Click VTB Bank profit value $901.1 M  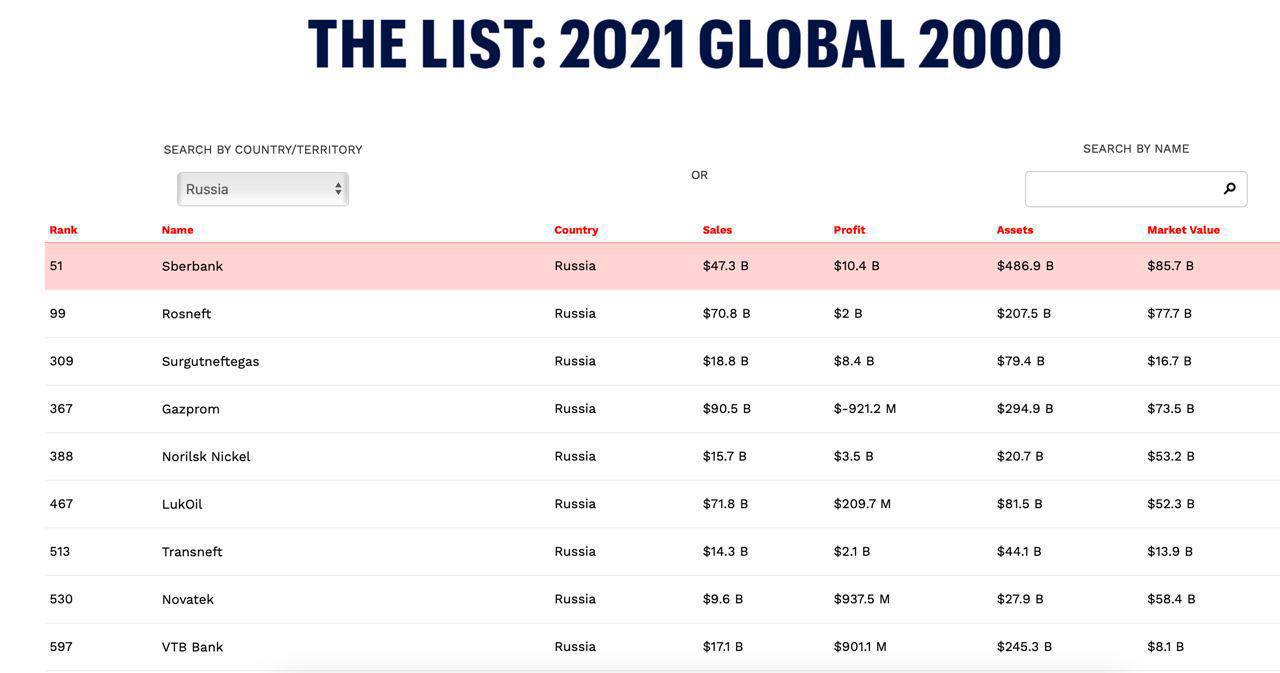(x=860, y=647)
